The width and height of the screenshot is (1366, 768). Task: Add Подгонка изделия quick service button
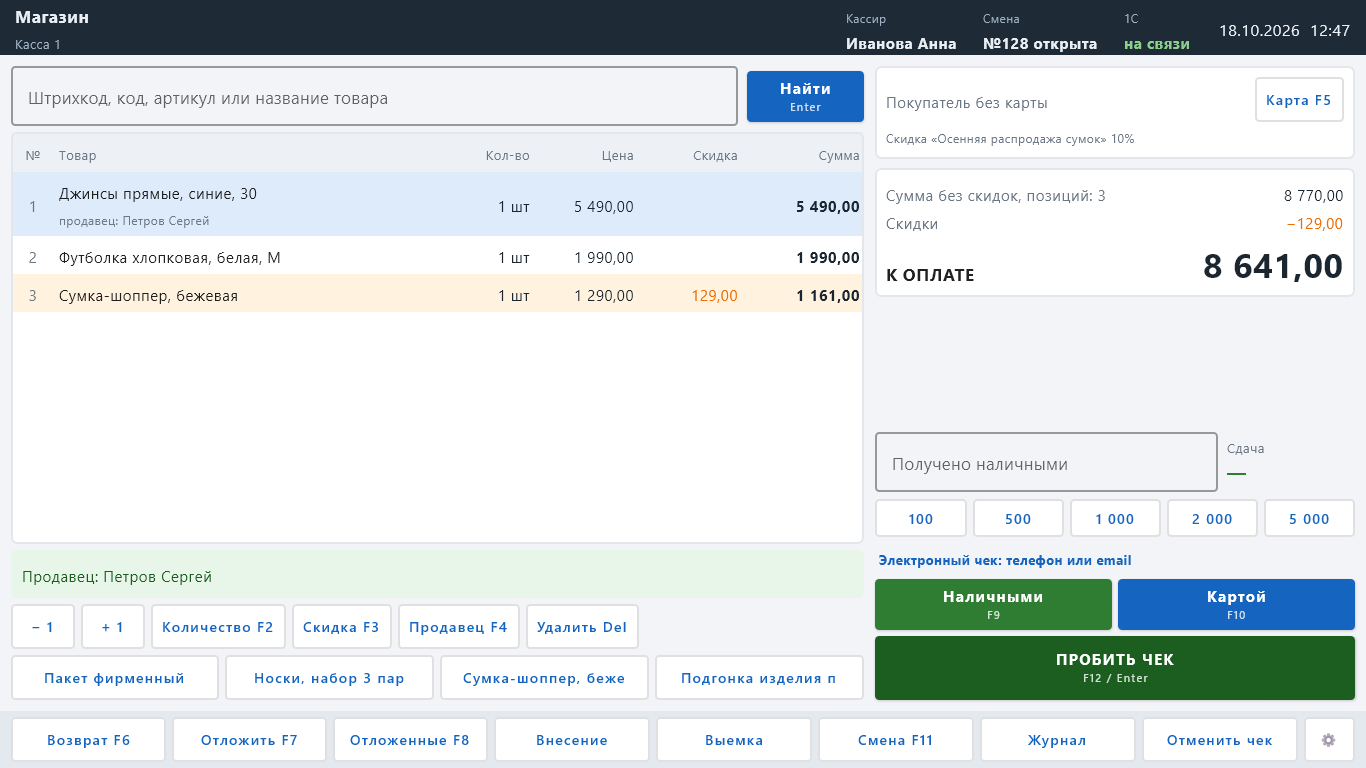coord(759,678)
